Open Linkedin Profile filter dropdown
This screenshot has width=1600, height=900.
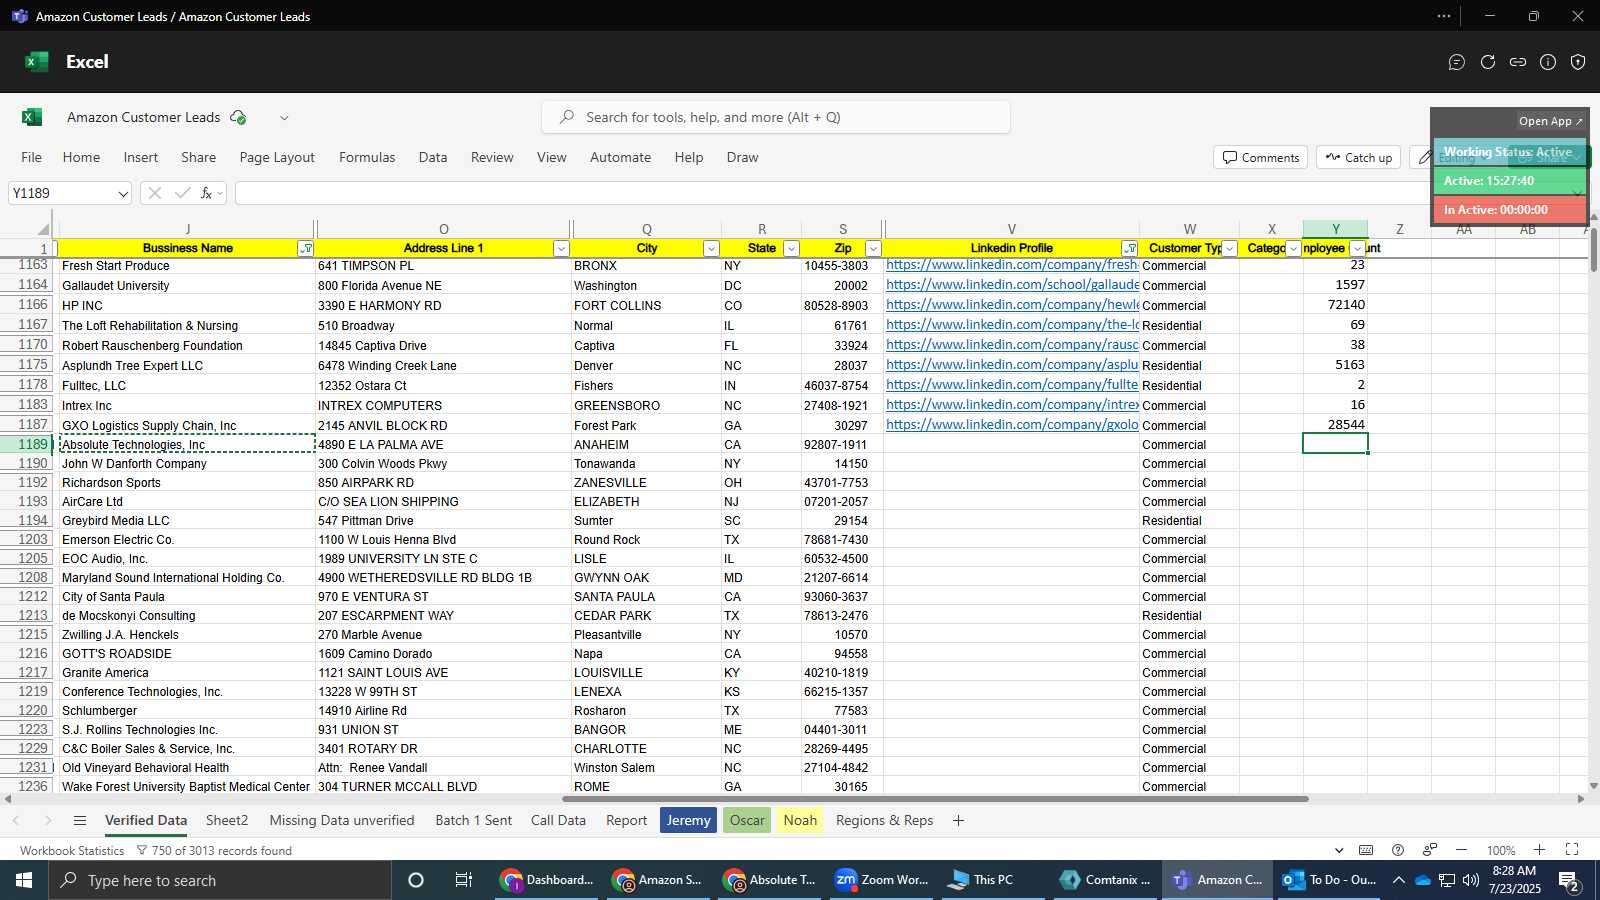[1129, 249]
